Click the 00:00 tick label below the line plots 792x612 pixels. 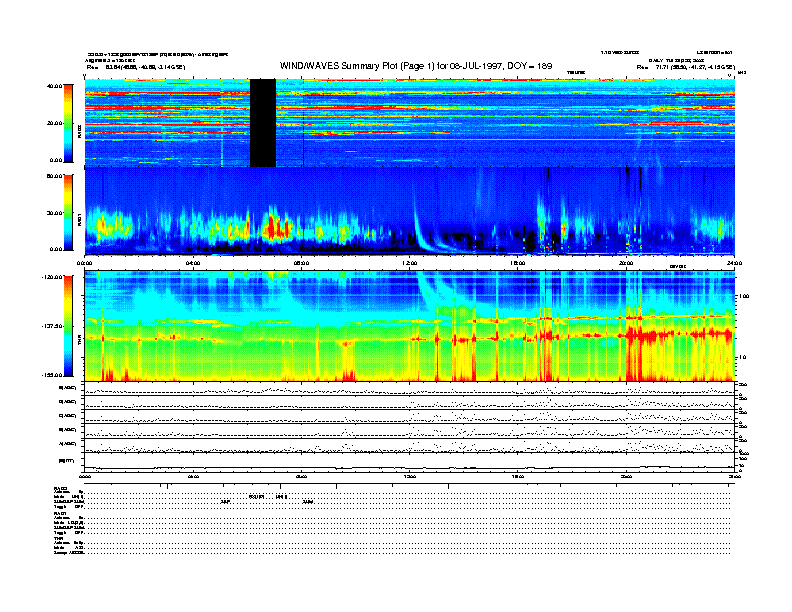tap(85, 476)
